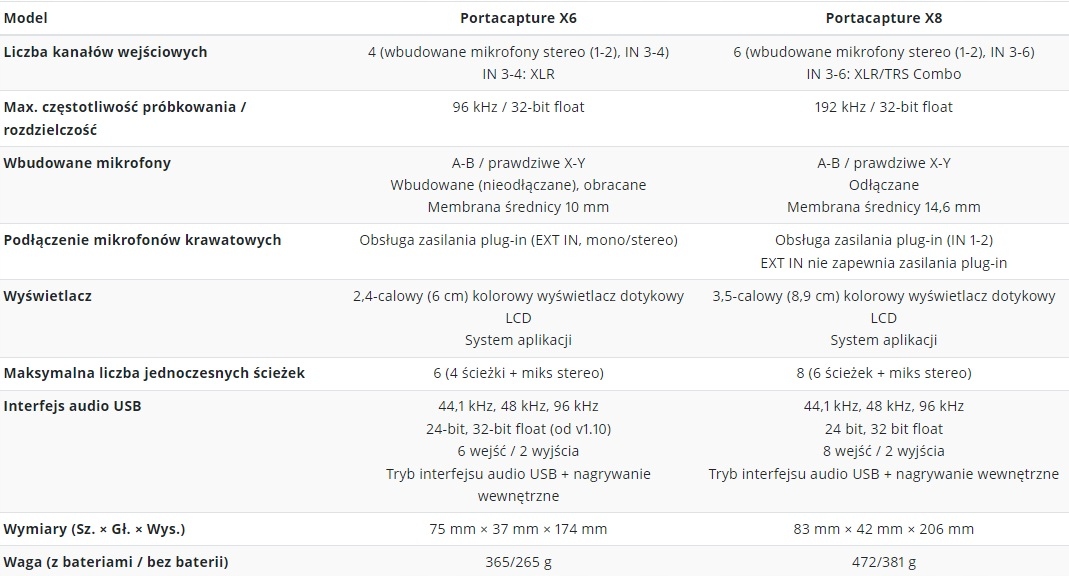Click the 8 (6 ścieżek + miks stereo) cell

click(883, 373)
